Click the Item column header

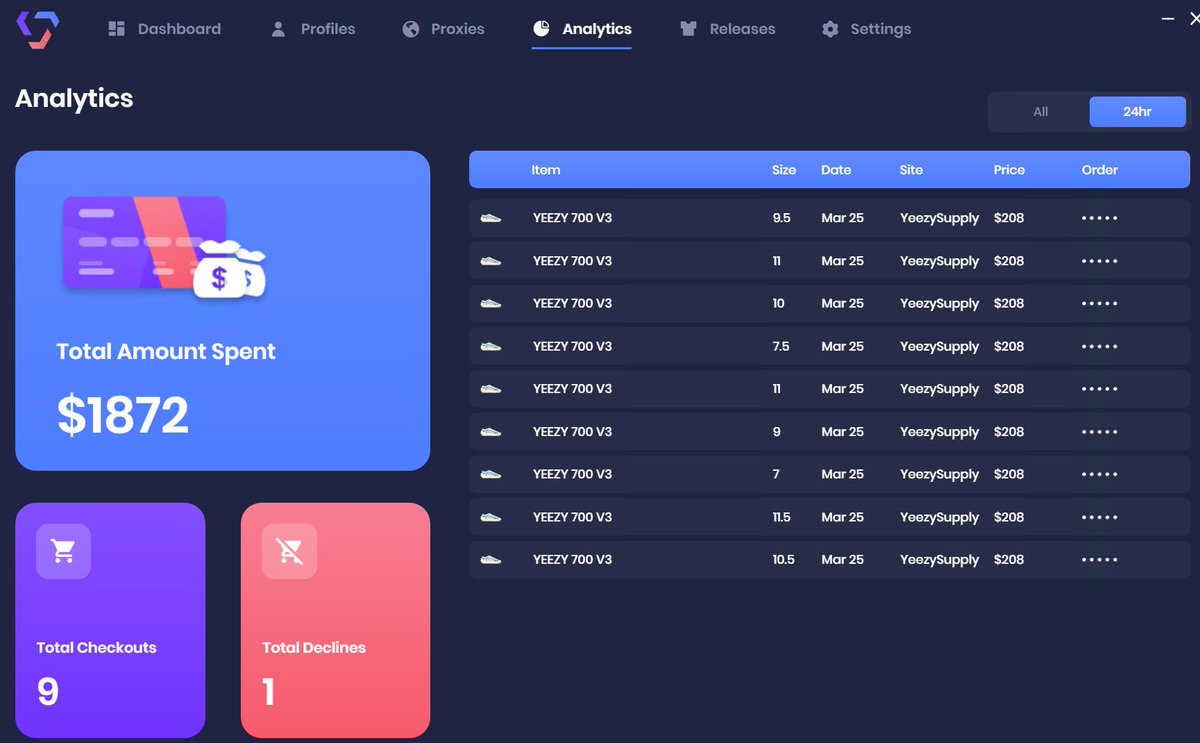(x=546, y=170)
